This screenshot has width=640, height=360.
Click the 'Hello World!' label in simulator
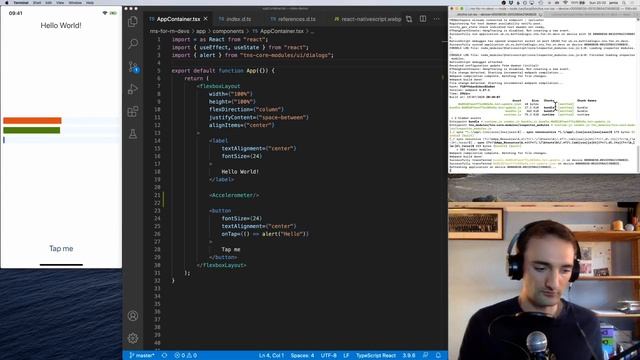61,25
